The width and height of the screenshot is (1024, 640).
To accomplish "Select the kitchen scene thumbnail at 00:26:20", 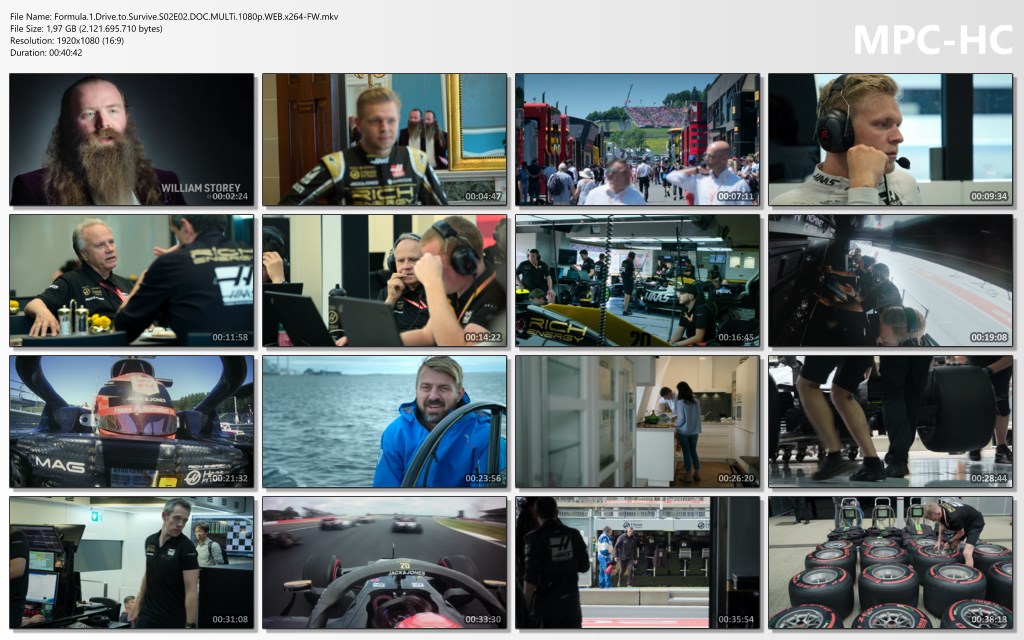I will pyautogui.click(x=637, y=421).
